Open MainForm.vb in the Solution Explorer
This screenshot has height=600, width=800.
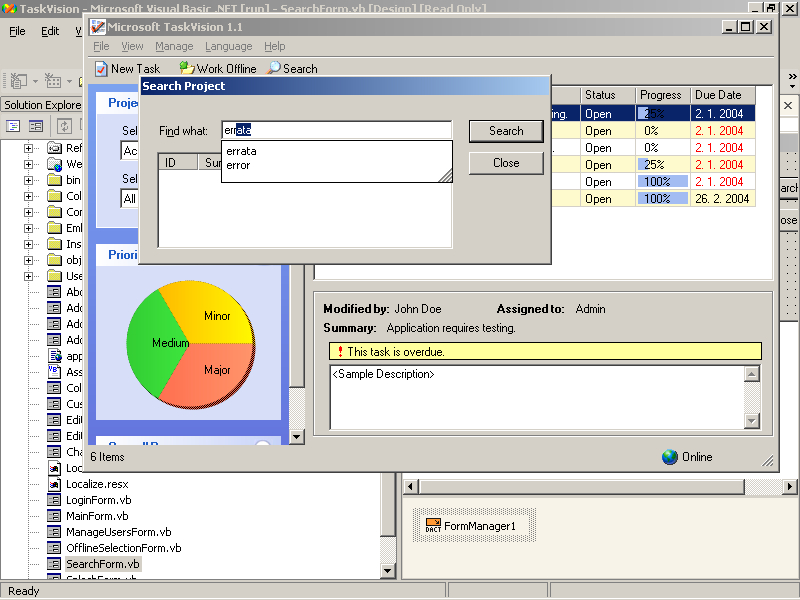97,516
